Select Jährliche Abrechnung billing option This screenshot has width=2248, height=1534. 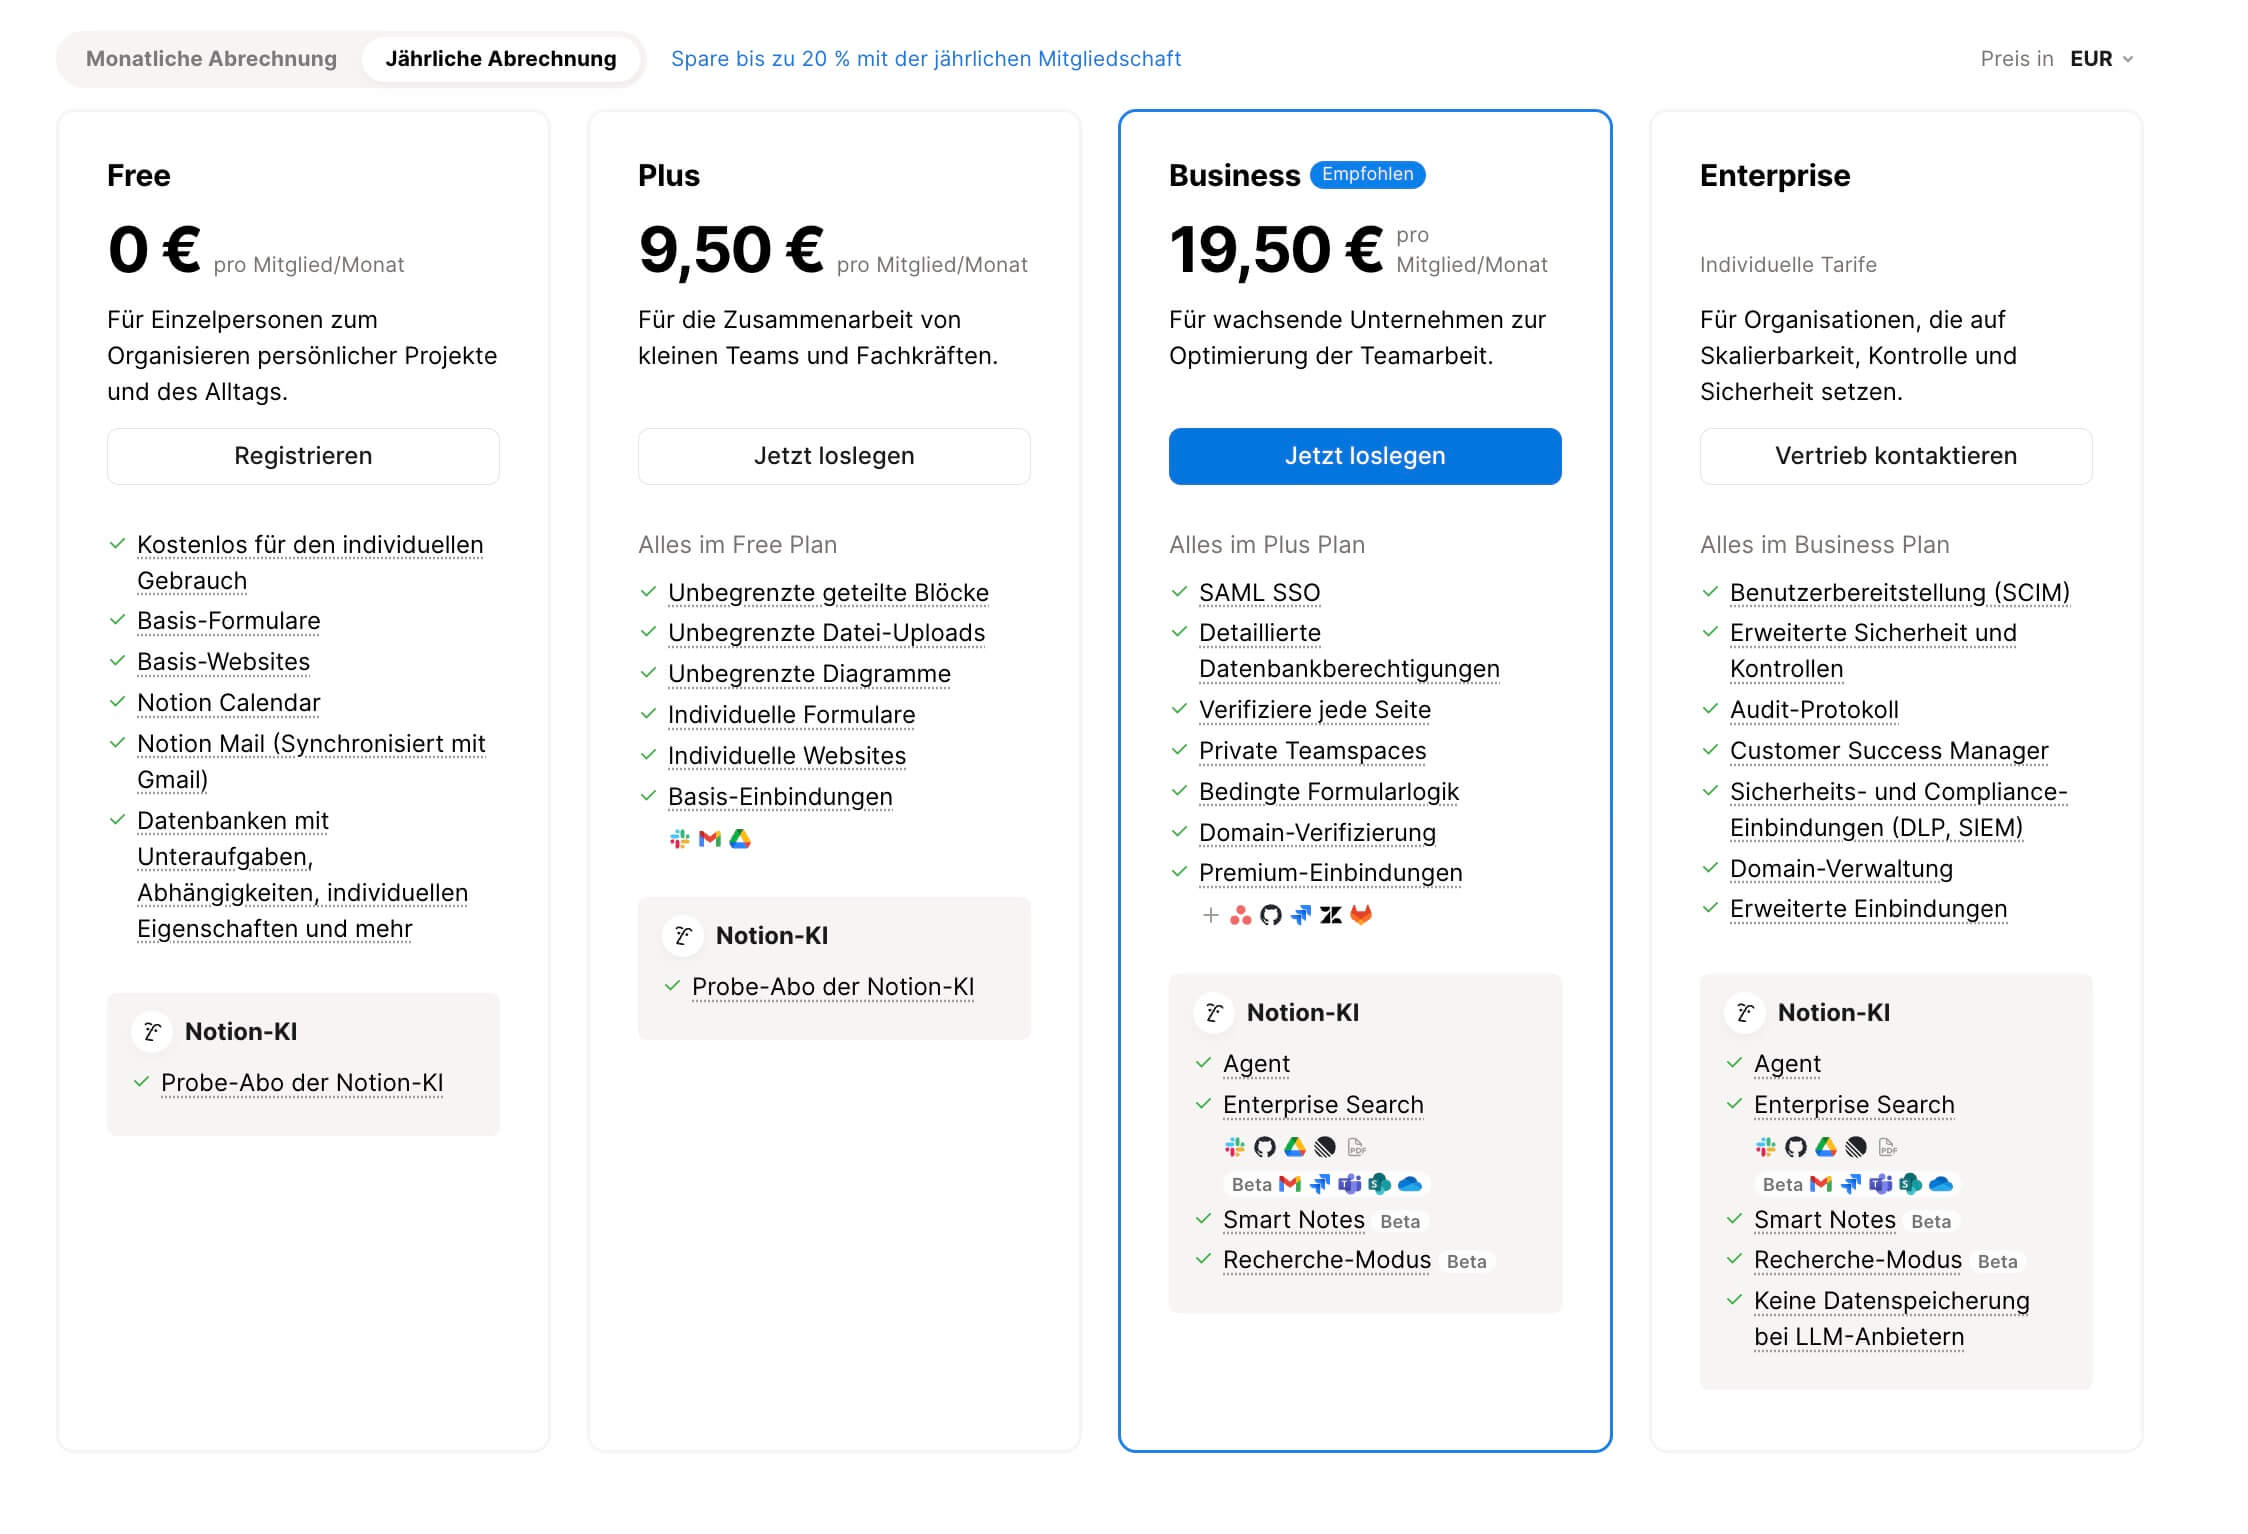[x=499, y=58]
